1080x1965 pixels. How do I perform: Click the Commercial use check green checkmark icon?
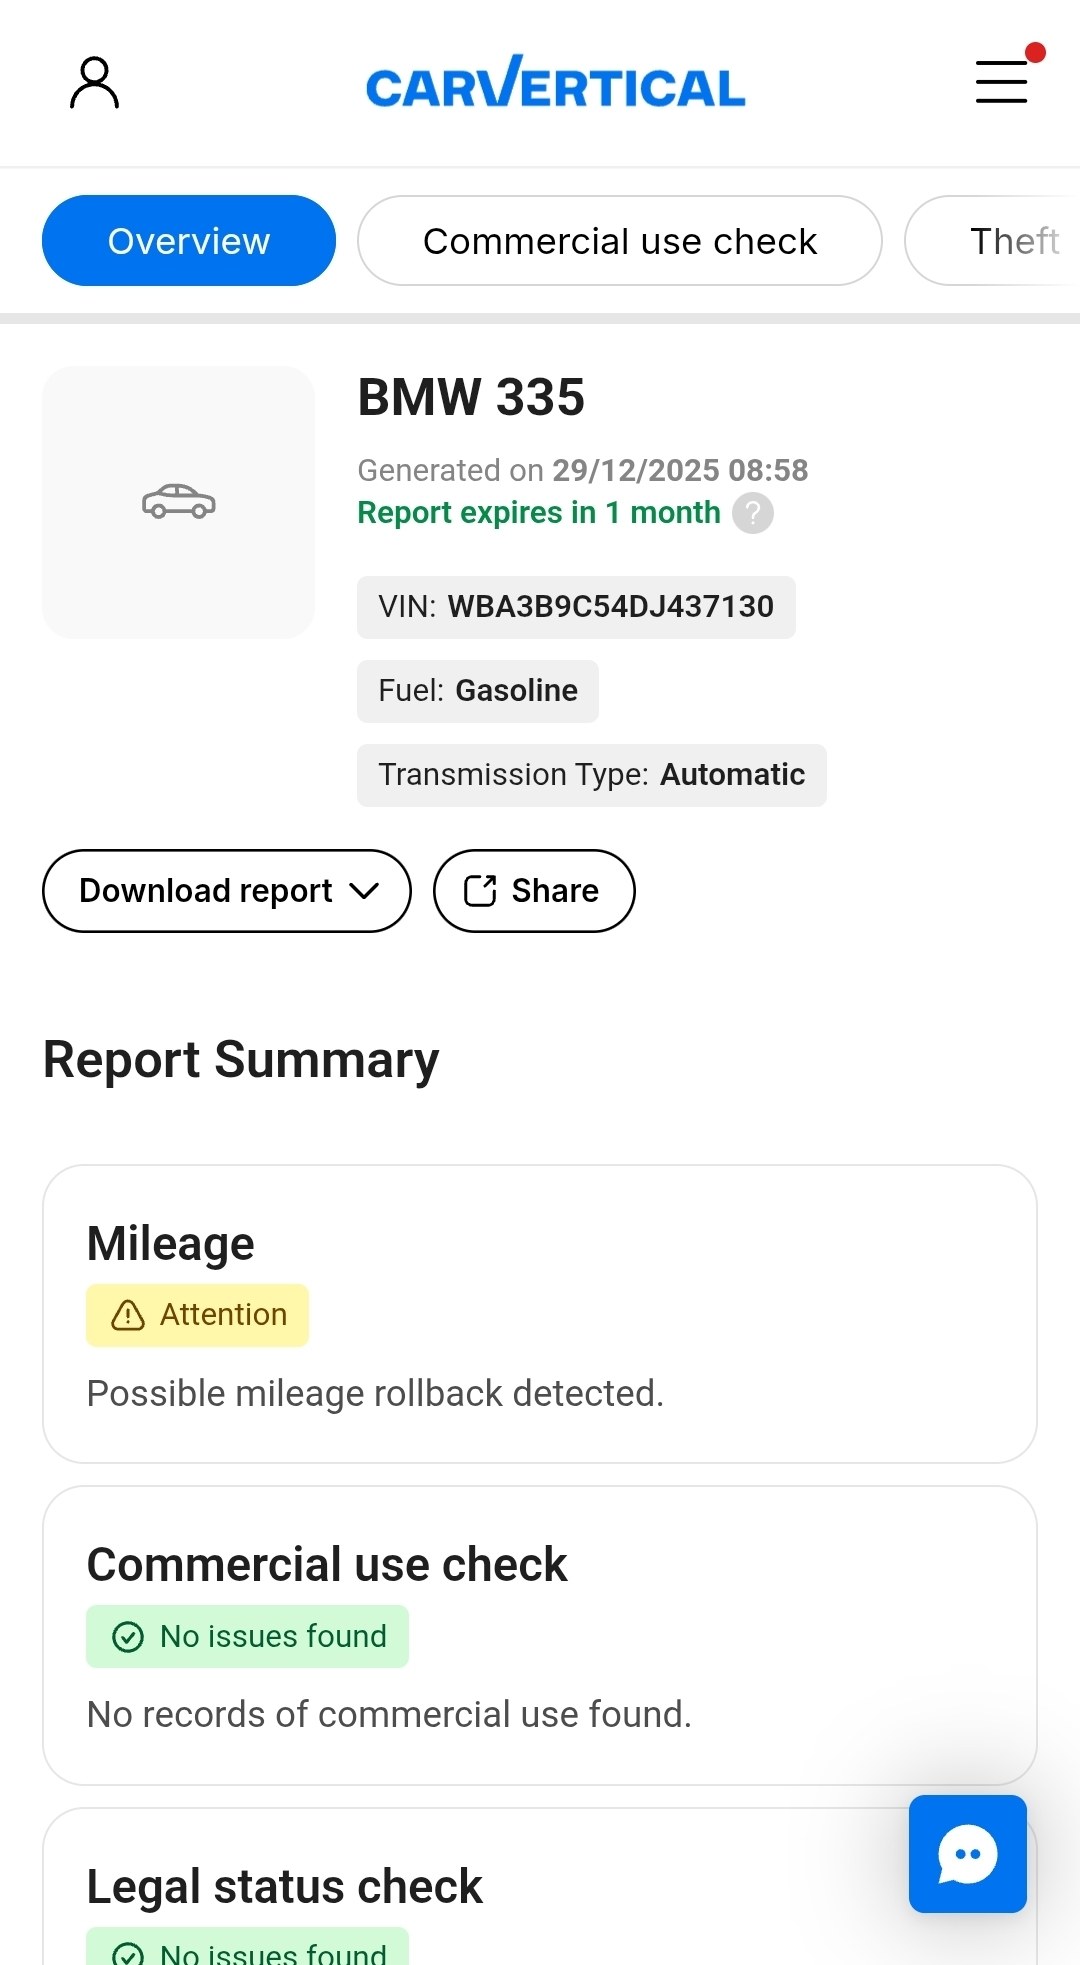click(128, 1637)
